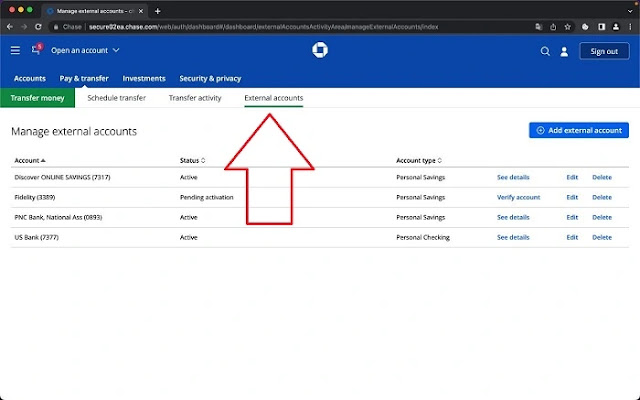Edit the Fidelity (3389) account

click(x=572, y=197)
